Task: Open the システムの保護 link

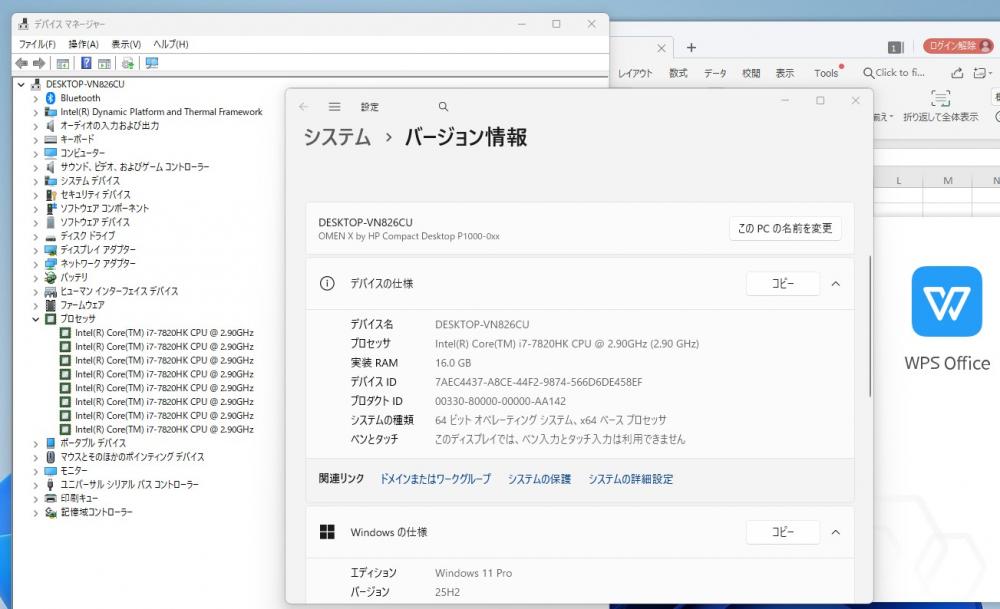Action: click(539, 479)
